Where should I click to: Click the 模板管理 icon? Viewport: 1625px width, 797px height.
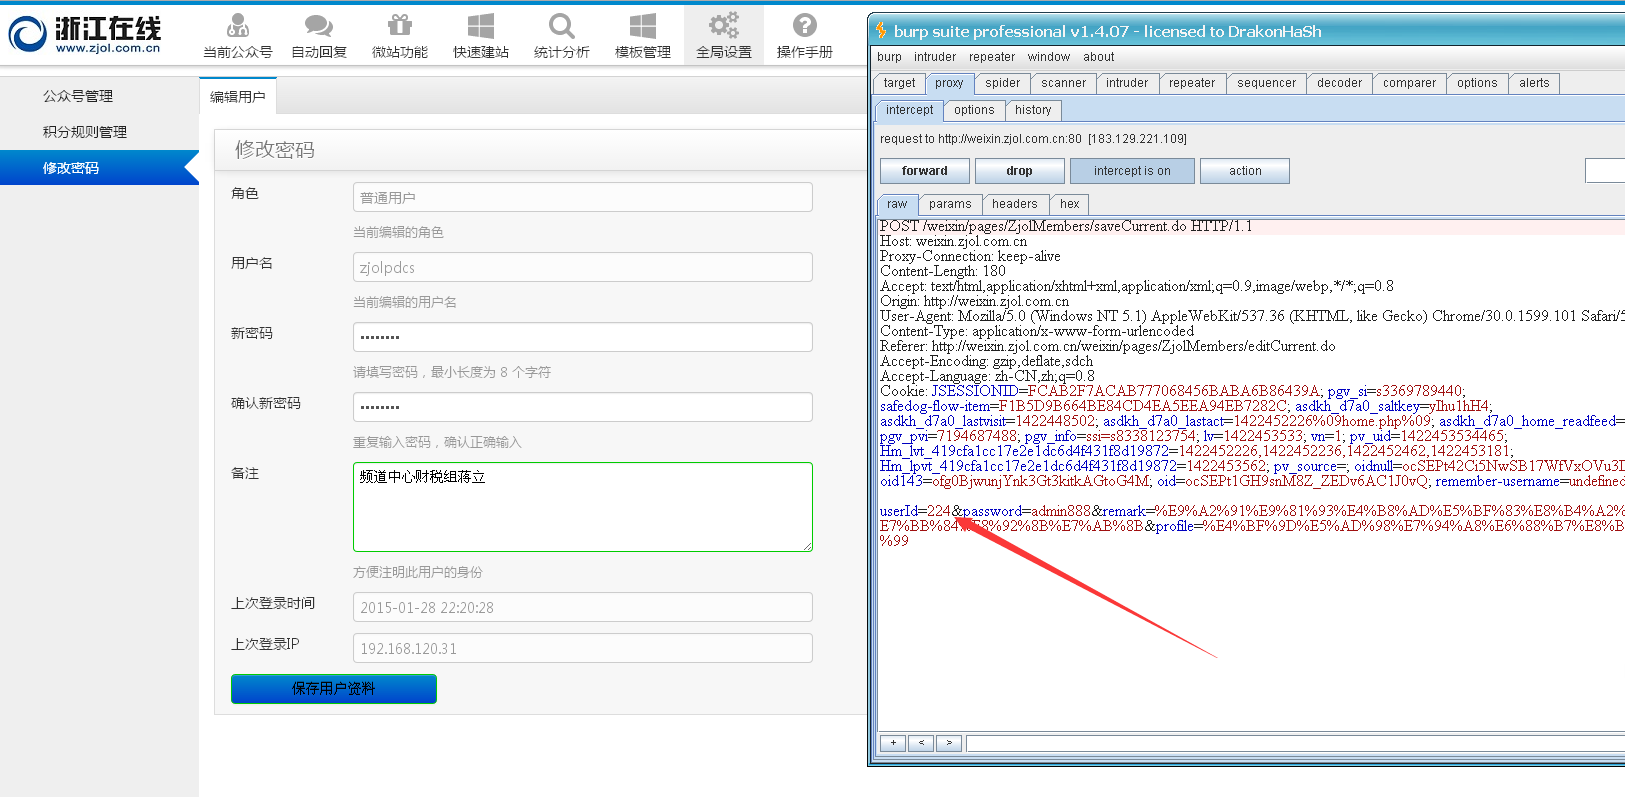[643, 25]
